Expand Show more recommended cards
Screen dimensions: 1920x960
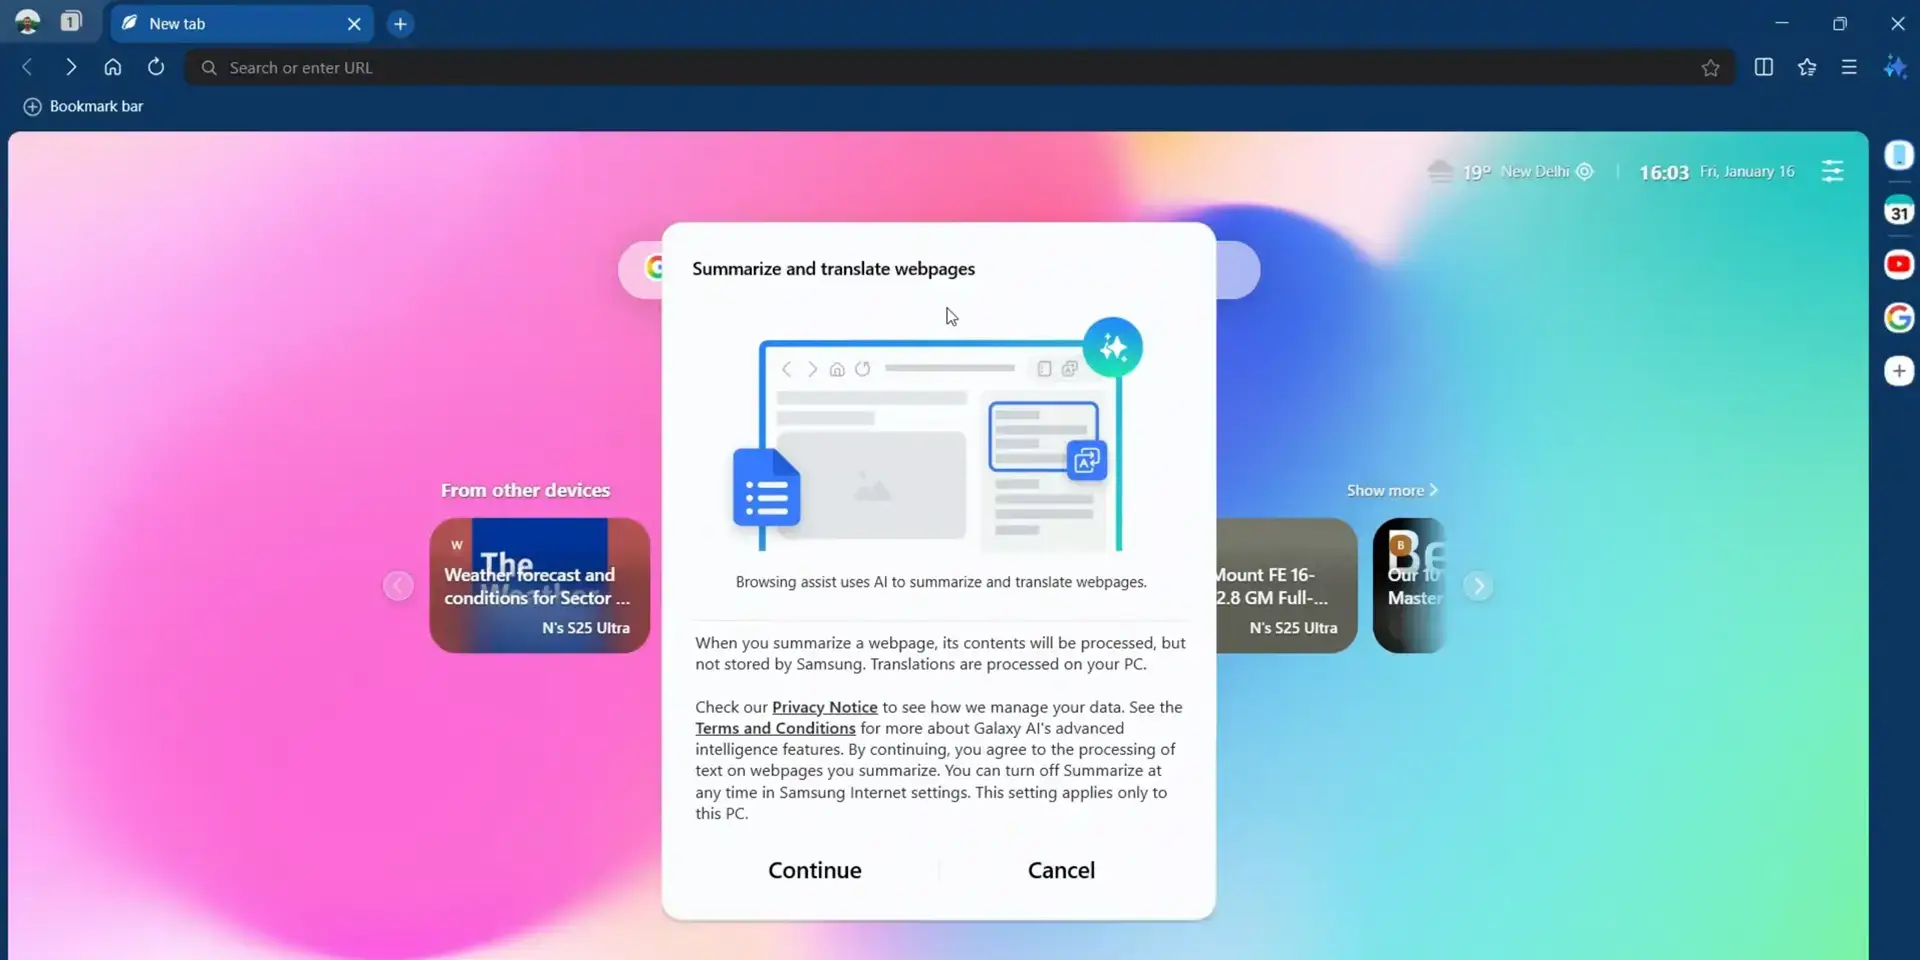pyautogui.click(x=1392, y=490)
